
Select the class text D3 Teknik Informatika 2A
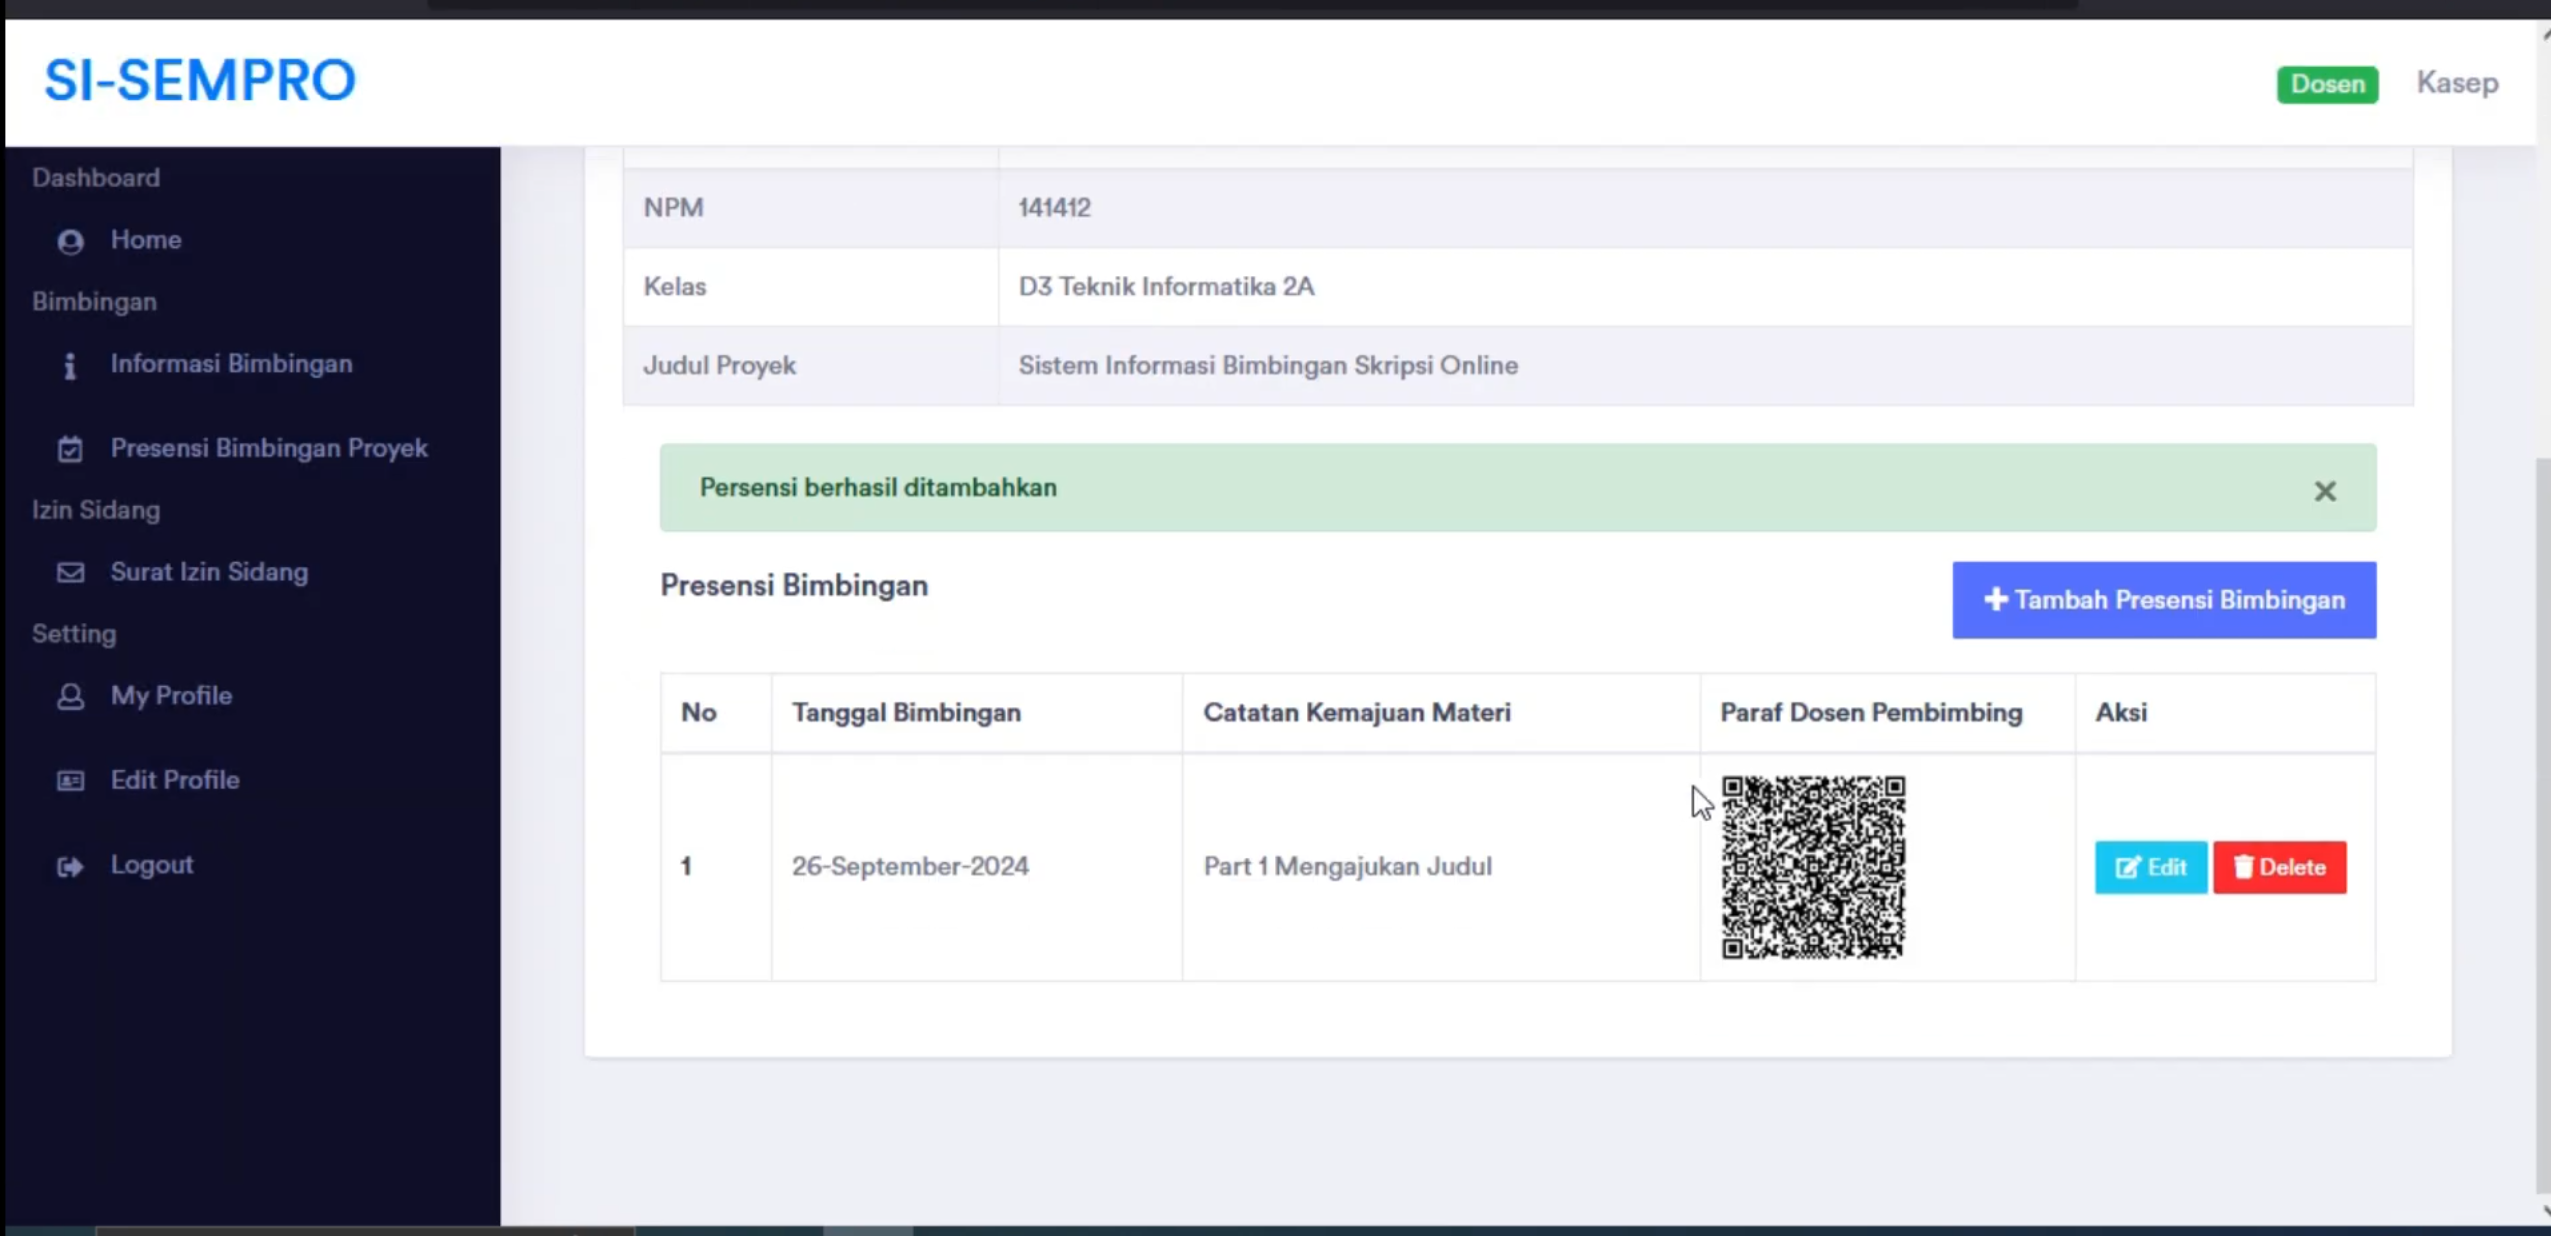click(1166, 287)
